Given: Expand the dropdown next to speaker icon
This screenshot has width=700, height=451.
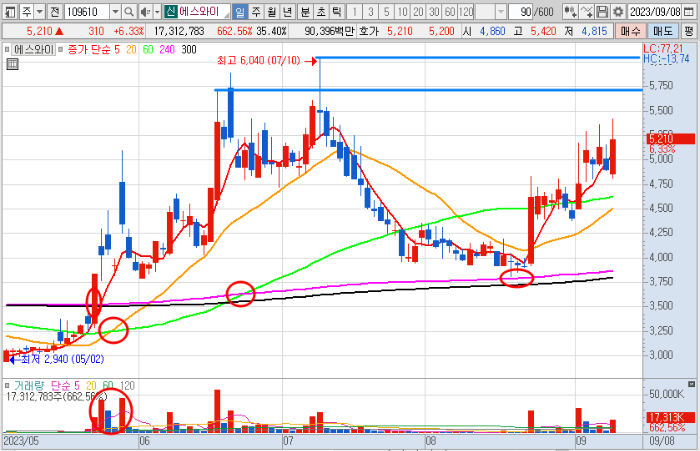Looking at the screenshot, I should [157, 11].
